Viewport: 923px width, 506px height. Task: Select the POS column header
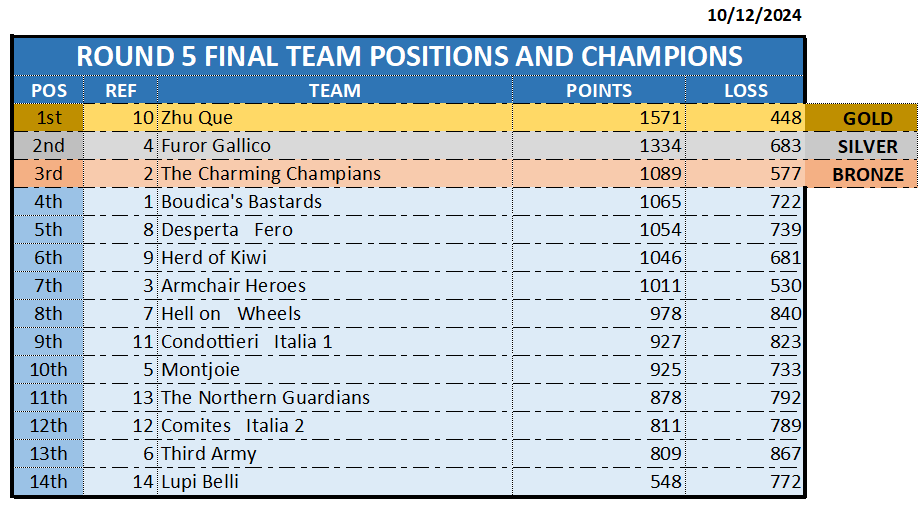tap(49, 90)
